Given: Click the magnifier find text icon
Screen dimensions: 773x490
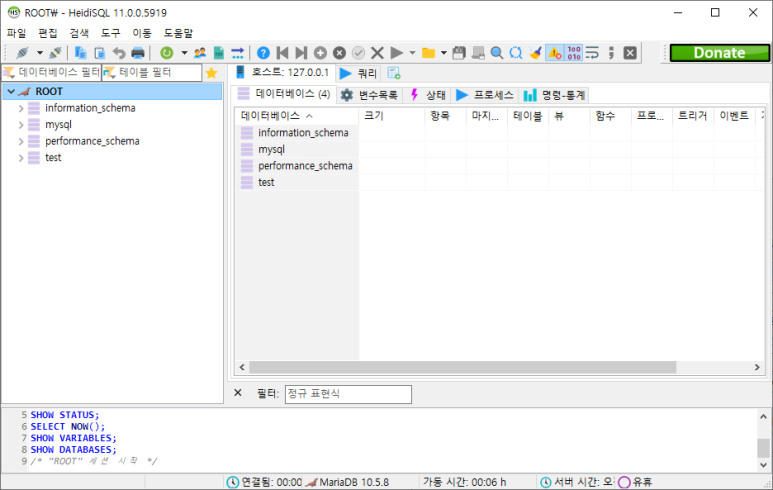Looking at the screenshot, I should pyautogui.click(x=497, y=53).
